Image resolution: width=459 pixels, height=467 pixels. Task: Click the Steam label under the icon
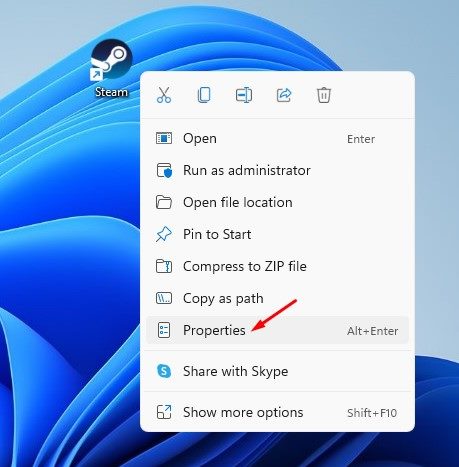pyautogui.click(x=111, y=92)
